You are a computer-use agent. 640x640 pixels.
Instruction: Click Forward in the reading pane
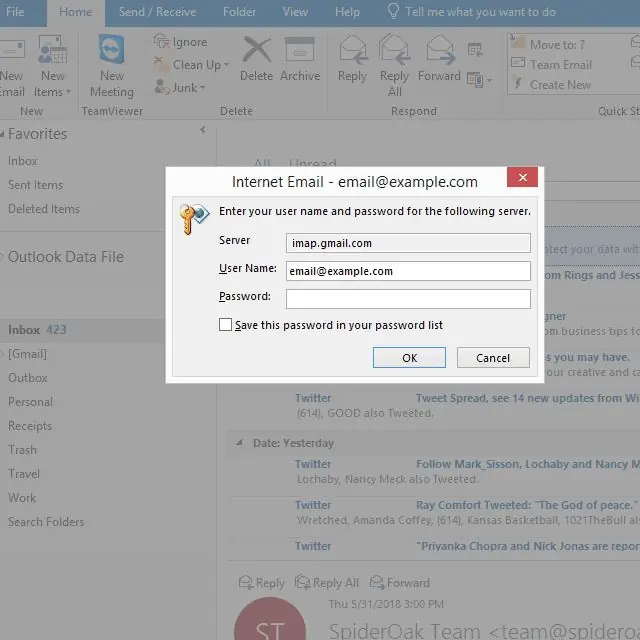pyautogui.click(x=400, y=582)
